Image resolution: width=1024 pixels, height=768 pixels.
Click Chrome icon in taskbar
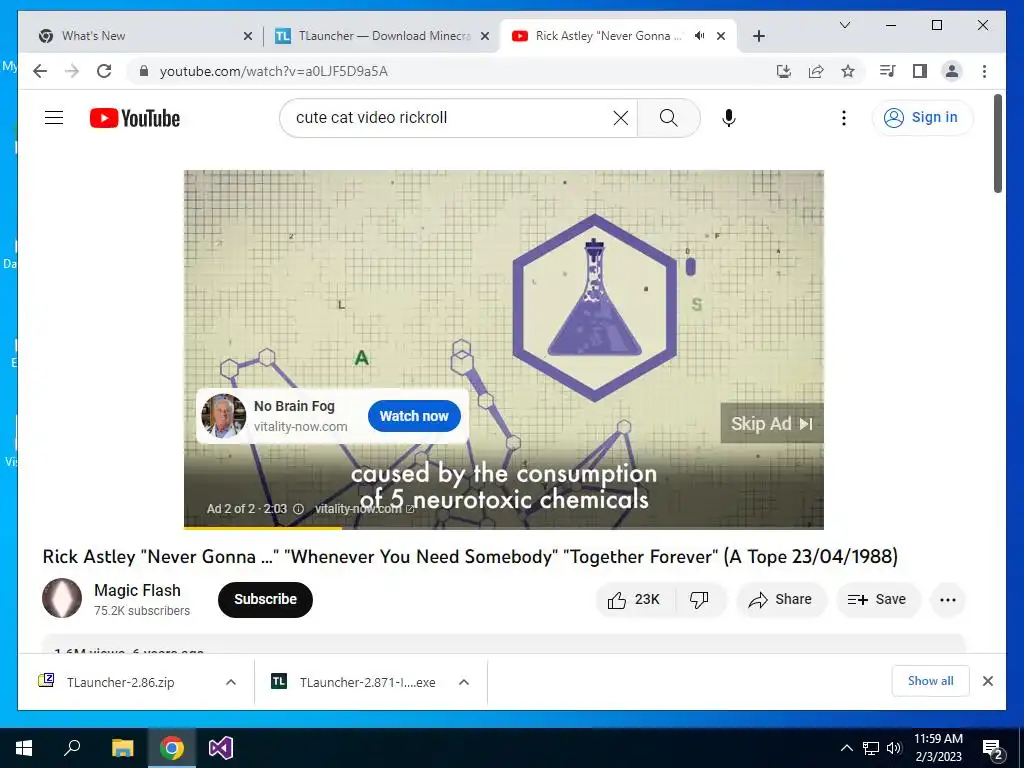(x=171, y=748)
